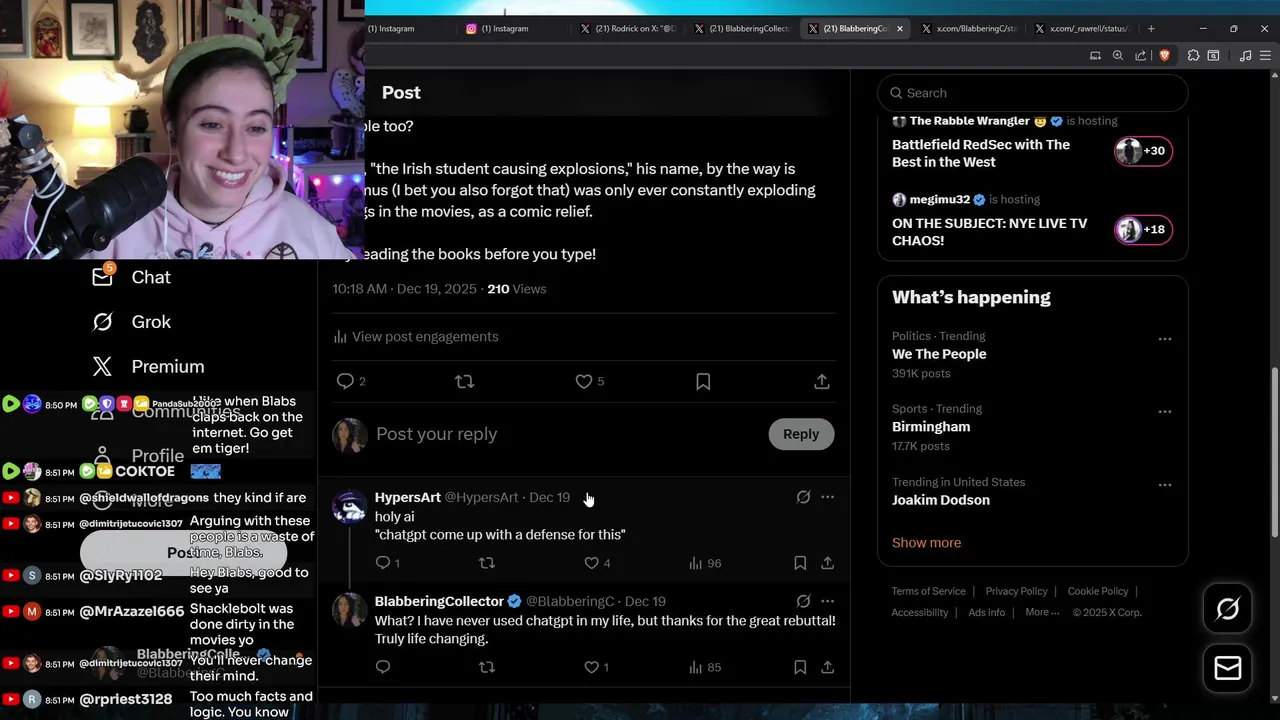Open options for Birmingham trend
The width and height of the screenshot is (1280, 720).
pos(1164,412)
